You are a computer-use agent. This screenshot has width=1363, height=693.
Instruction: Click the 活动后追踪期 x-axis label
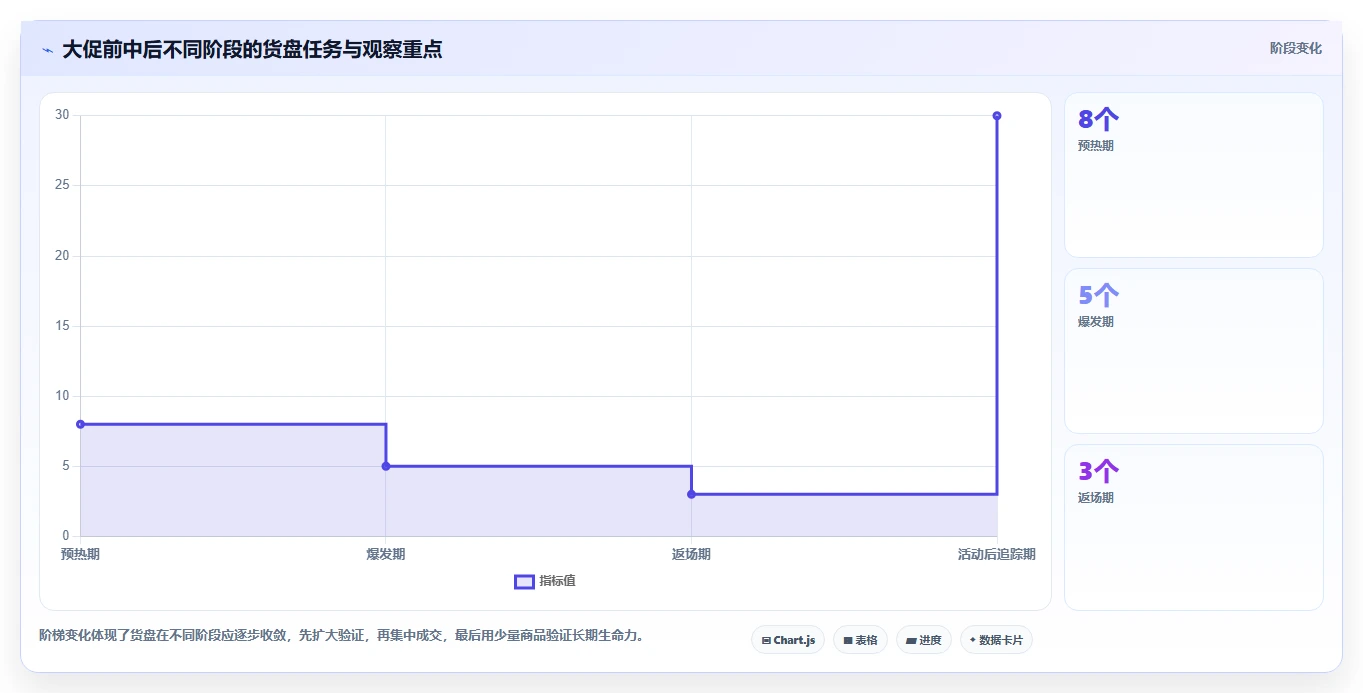coord(996,554)
